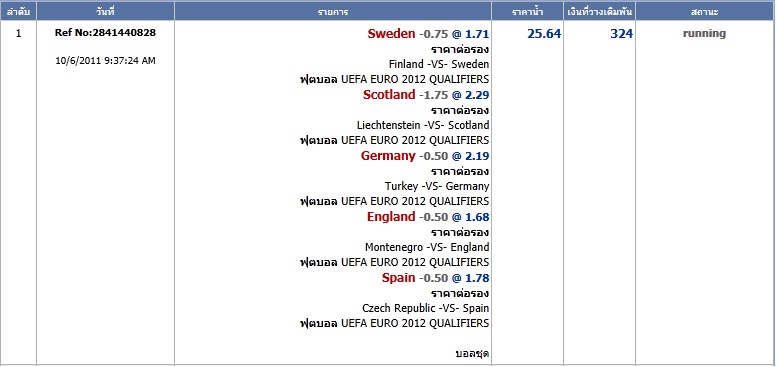The width and height of the screenshot is (777, 367).
Task: Click the ลำดับ column header
Action: [18, 11]
